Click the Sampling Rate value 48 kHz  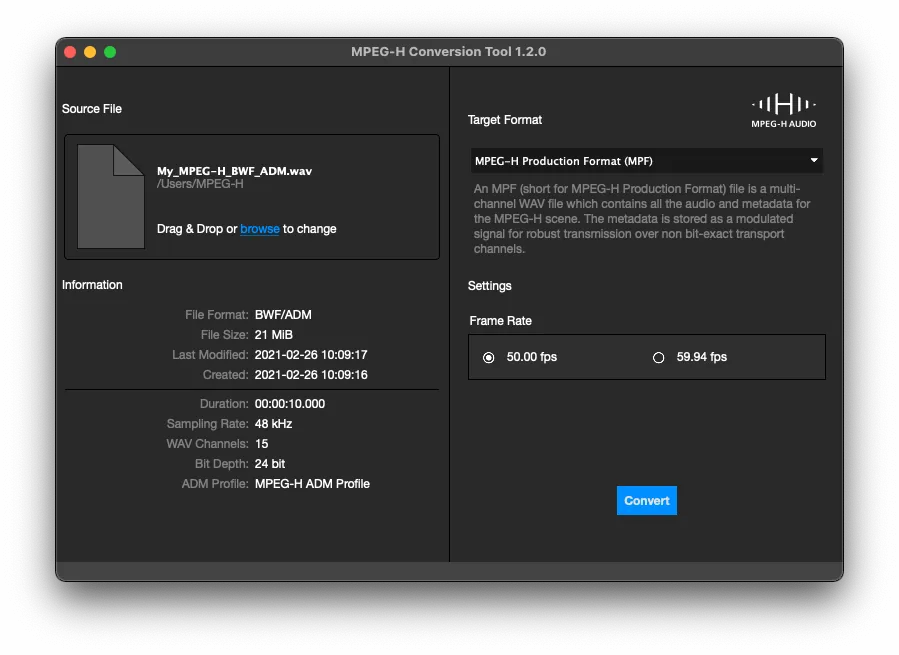273,424
